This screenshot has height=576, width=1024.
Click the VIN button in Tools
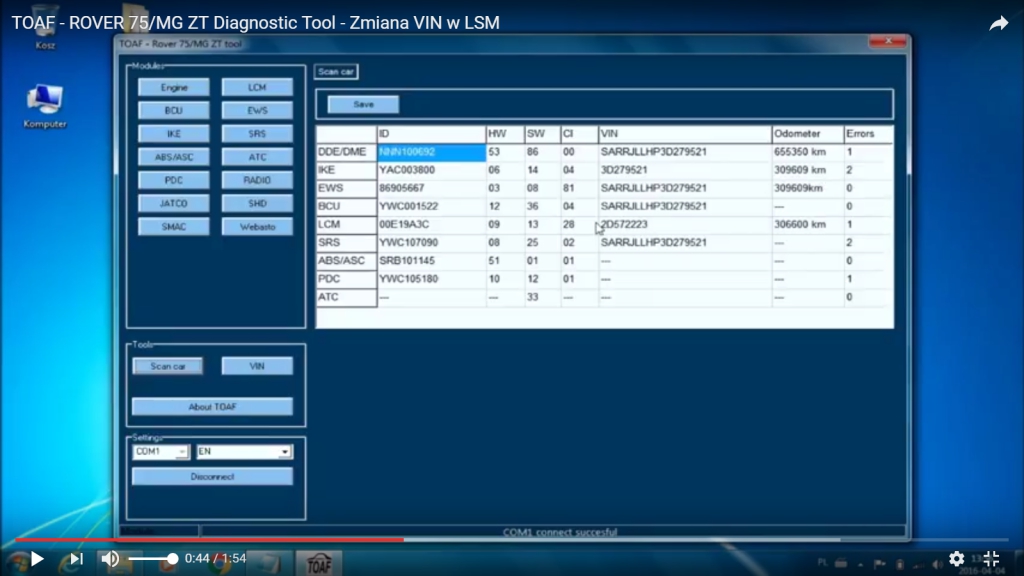(257, 366)
